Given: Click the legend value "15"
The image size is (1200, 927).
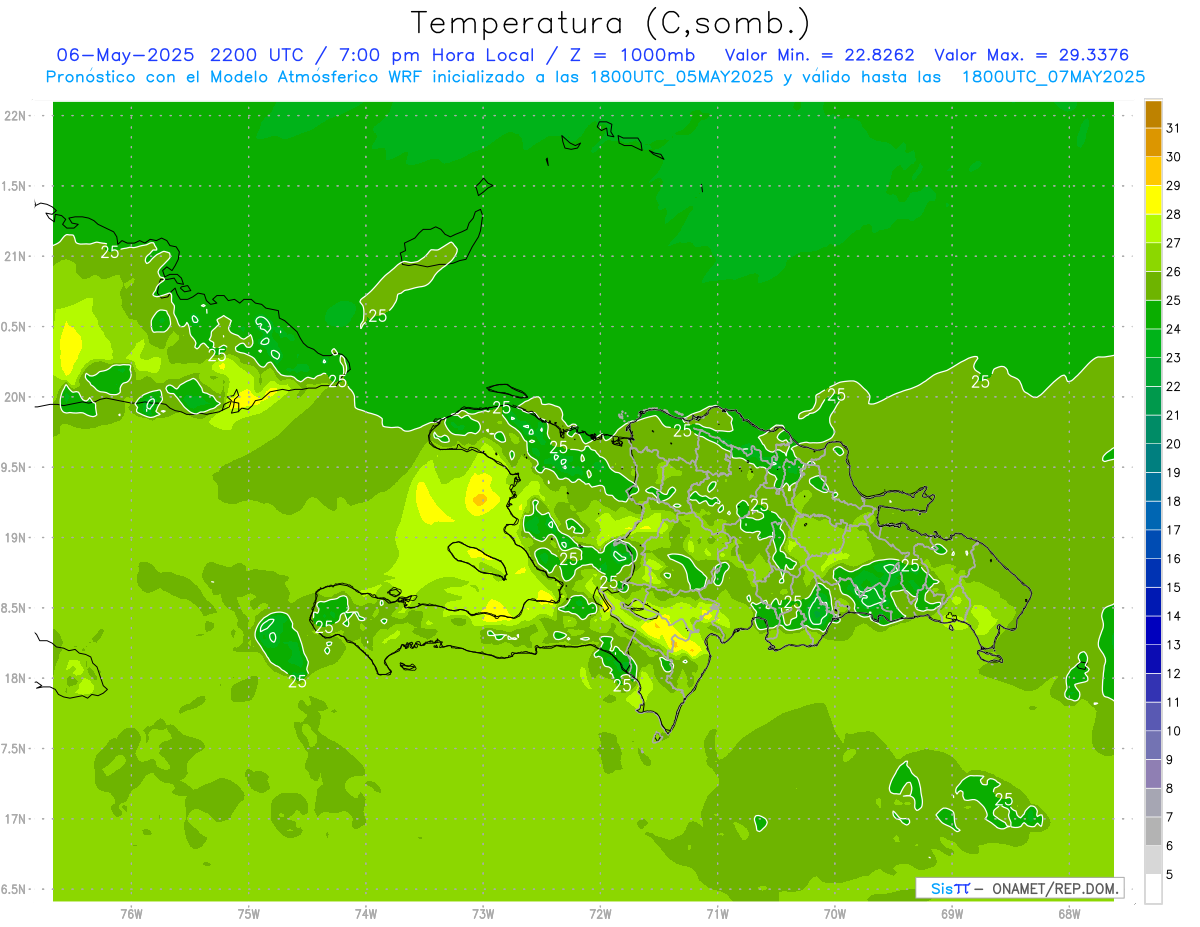Looking at the screenshot, I should pyautogui.click(x=1174, y=587).
